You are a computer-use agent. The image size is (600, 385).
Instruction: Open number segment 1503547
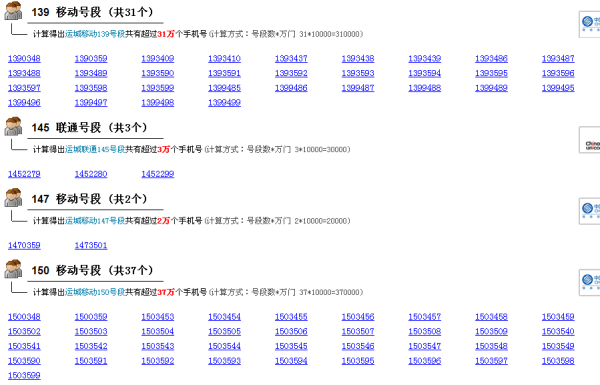click(425, 346)
